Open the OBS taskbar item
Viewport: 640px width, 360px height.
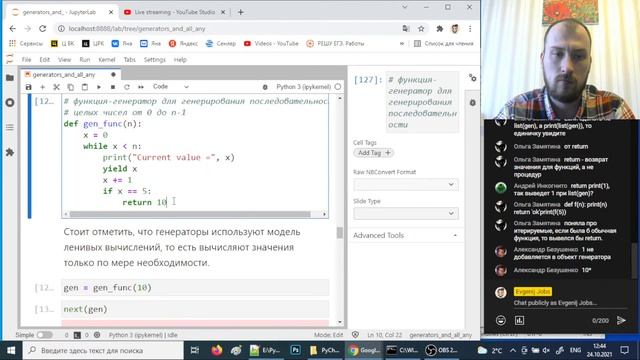tap(442, 350)
